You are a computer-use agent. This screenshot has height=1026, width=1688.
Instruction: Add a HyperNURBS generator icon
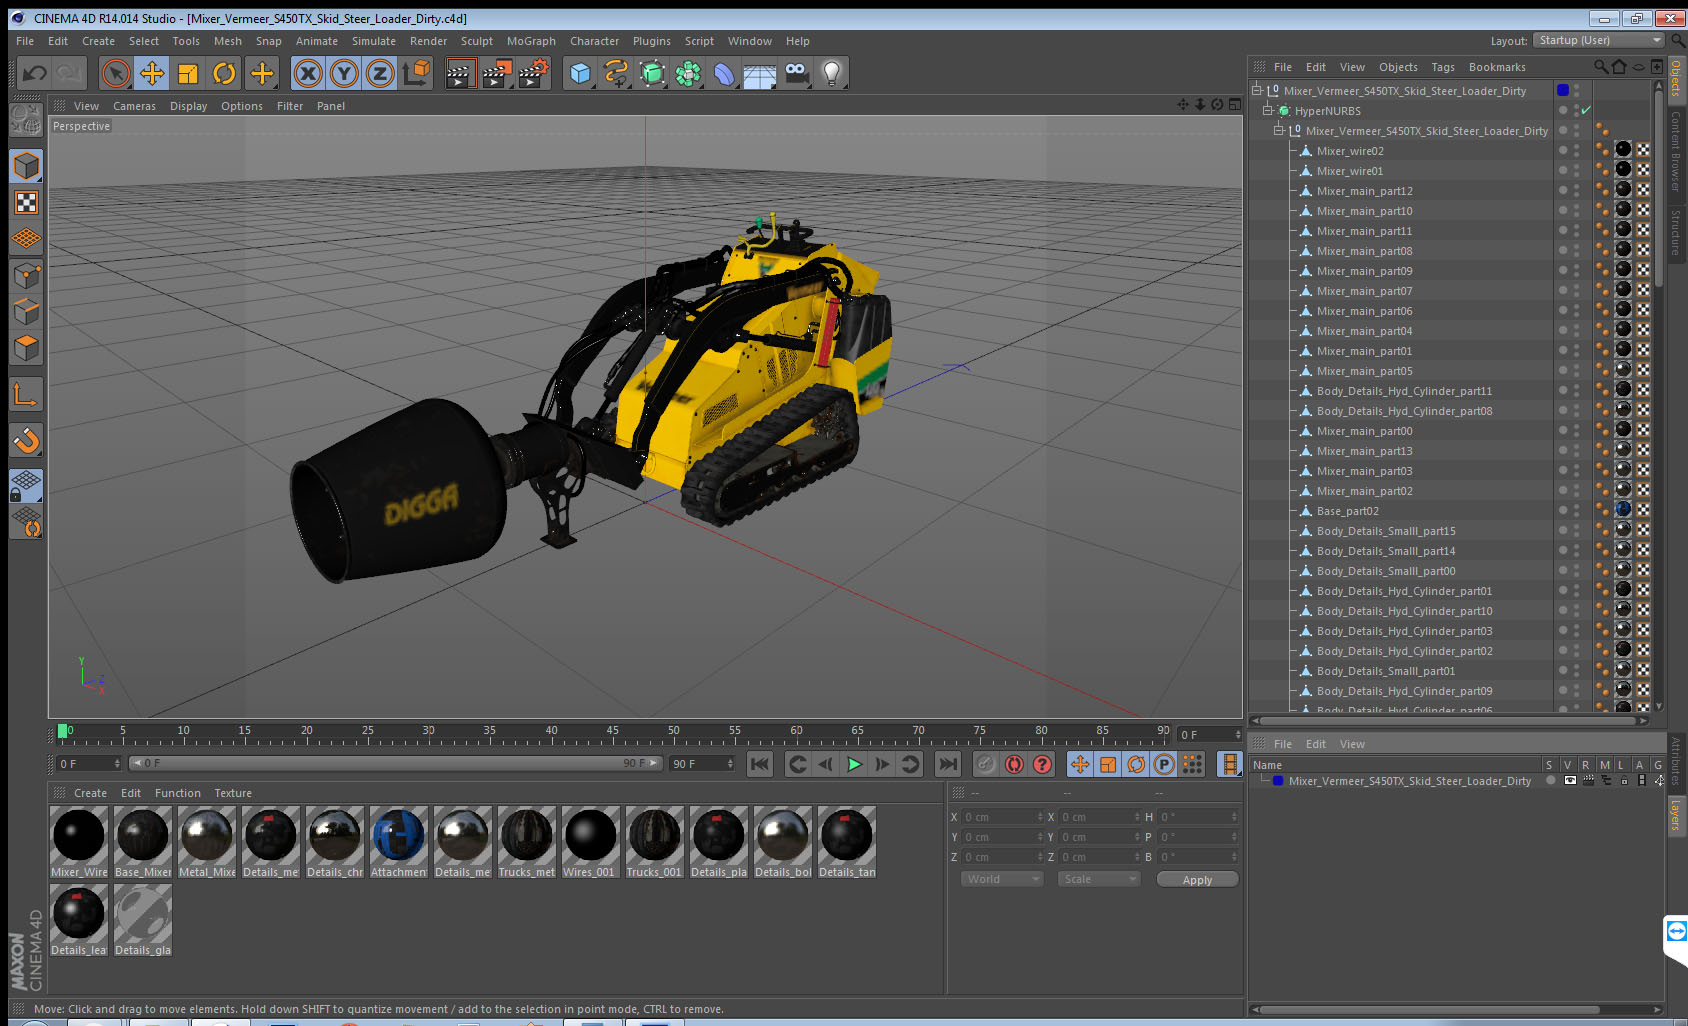652,73
